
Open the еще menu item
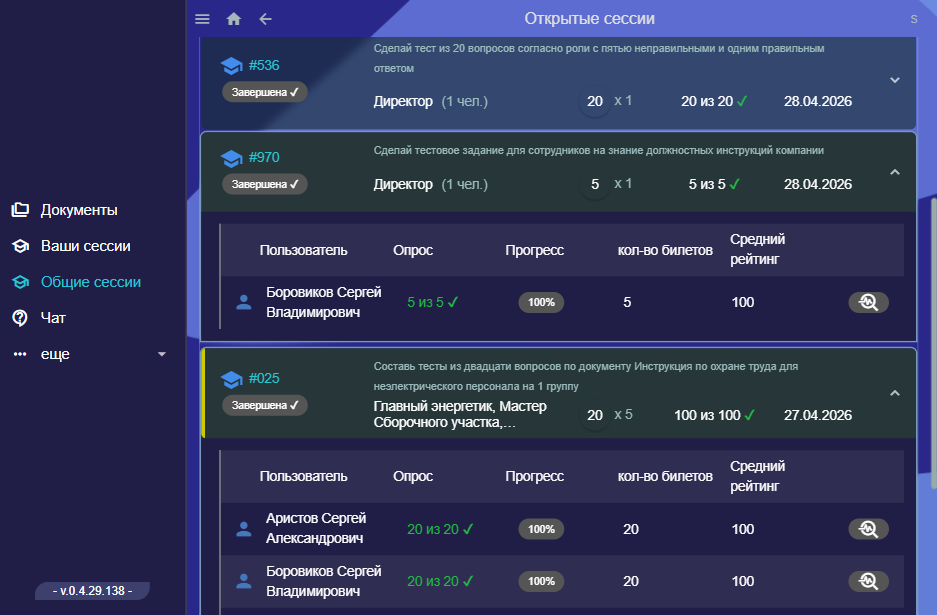[x=55, y=354]
